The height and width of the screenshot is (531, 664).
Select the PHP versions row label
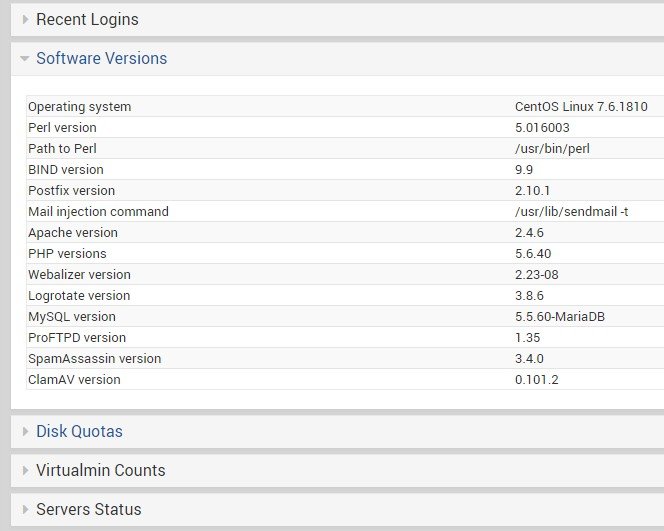tap(67, 254)
